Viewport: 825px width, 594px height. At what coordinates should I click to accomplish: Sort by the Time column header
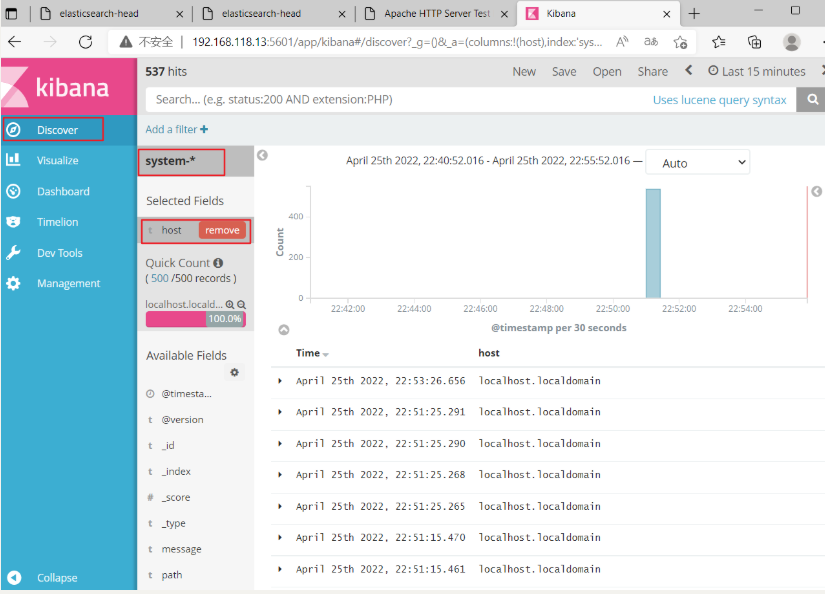tap(311, 353)
